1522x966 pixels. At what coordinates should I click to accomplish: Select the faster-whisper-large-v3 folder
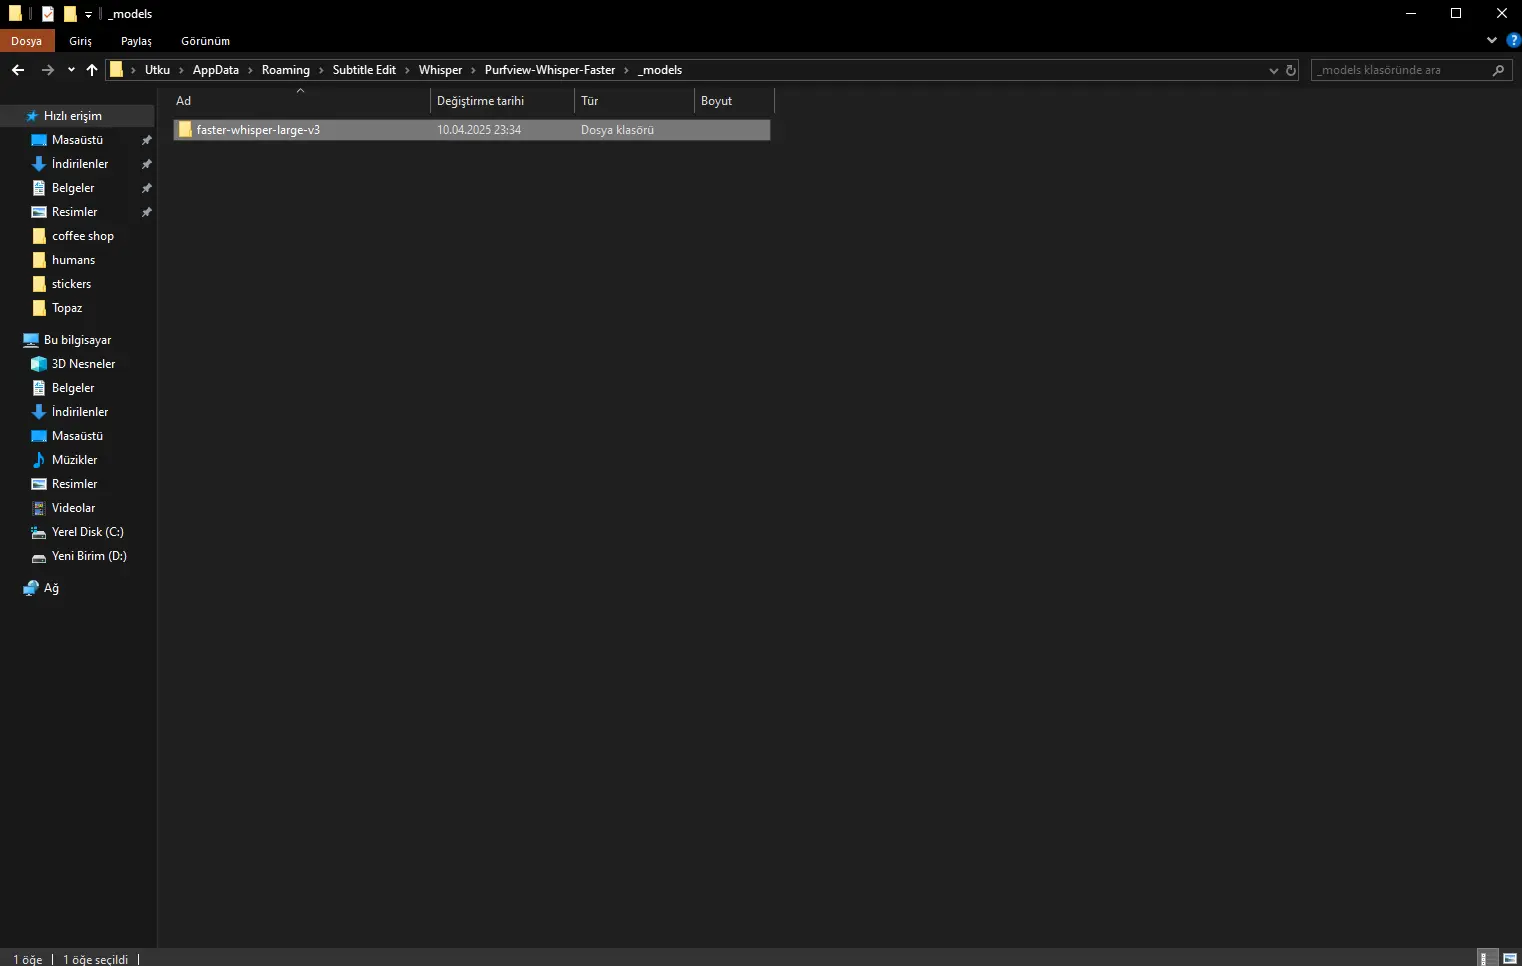coord(472,130)
